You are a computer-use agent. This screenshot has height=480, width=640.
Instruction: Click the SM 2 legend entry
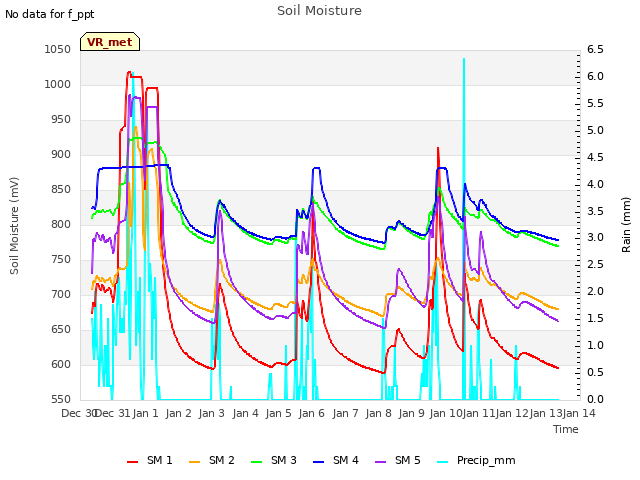pyautogui.click(x=212, y=460)
